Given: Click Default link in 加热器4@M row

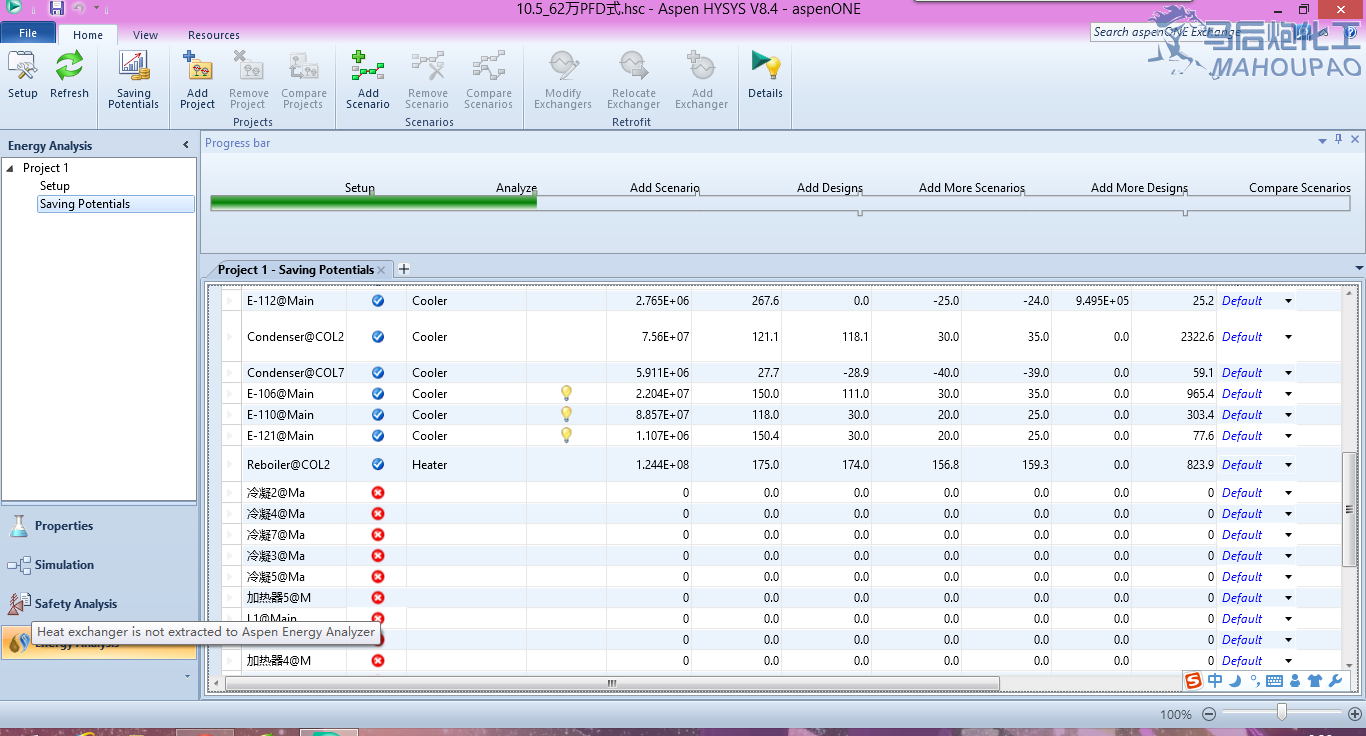Looking at the screenshot, I should pyautogui.click(x=1242, y=661).
